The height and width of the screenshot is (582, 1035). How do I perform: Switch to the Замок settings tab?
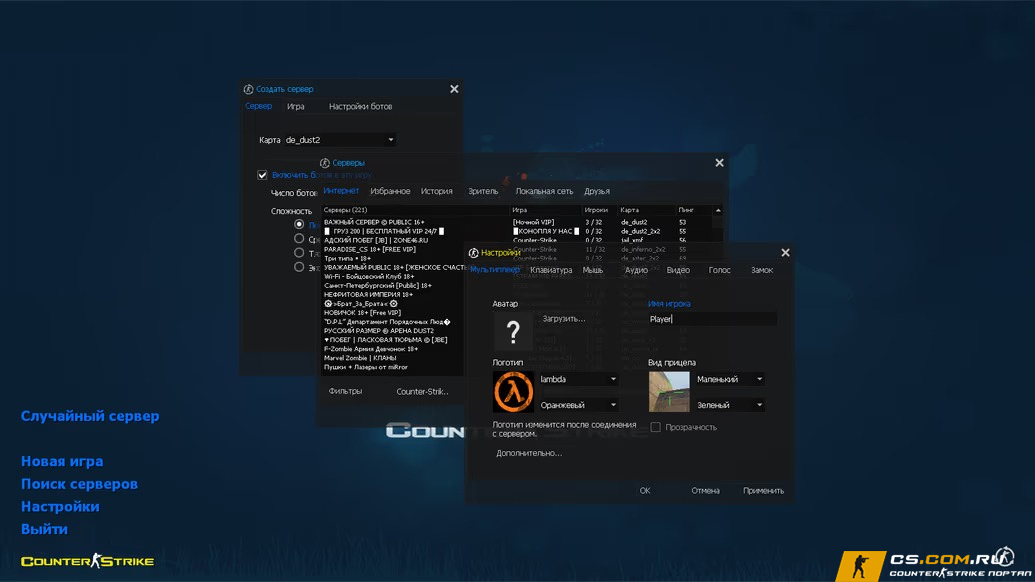tap(762, 270)
